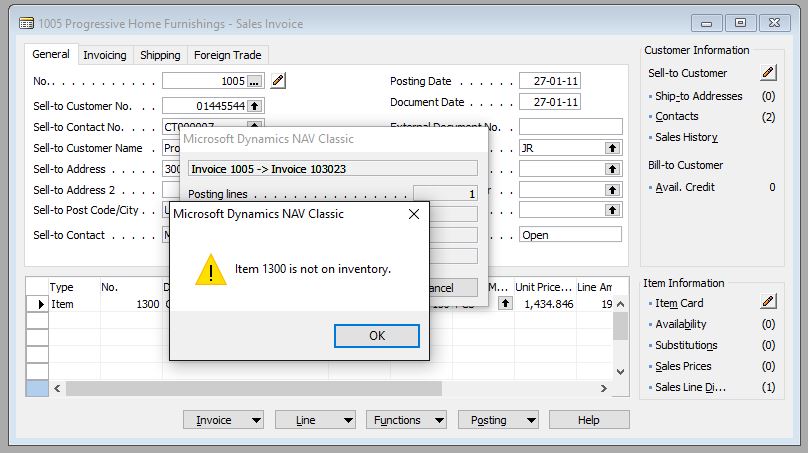The height and width of the screenshot is (453, 808).
Task: Click the lookup arrow in the JR field
Action: click(x=612, y=148)
